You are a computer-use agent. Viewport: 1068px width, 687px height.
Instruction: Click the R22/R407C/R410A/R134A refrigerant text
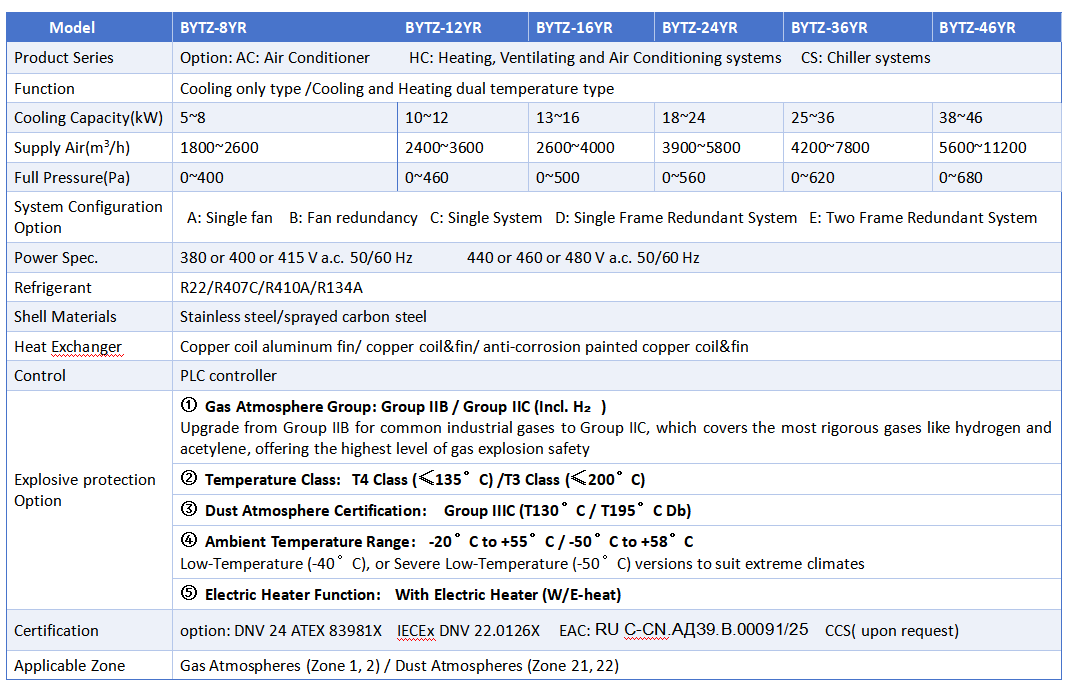pos(271,288)
